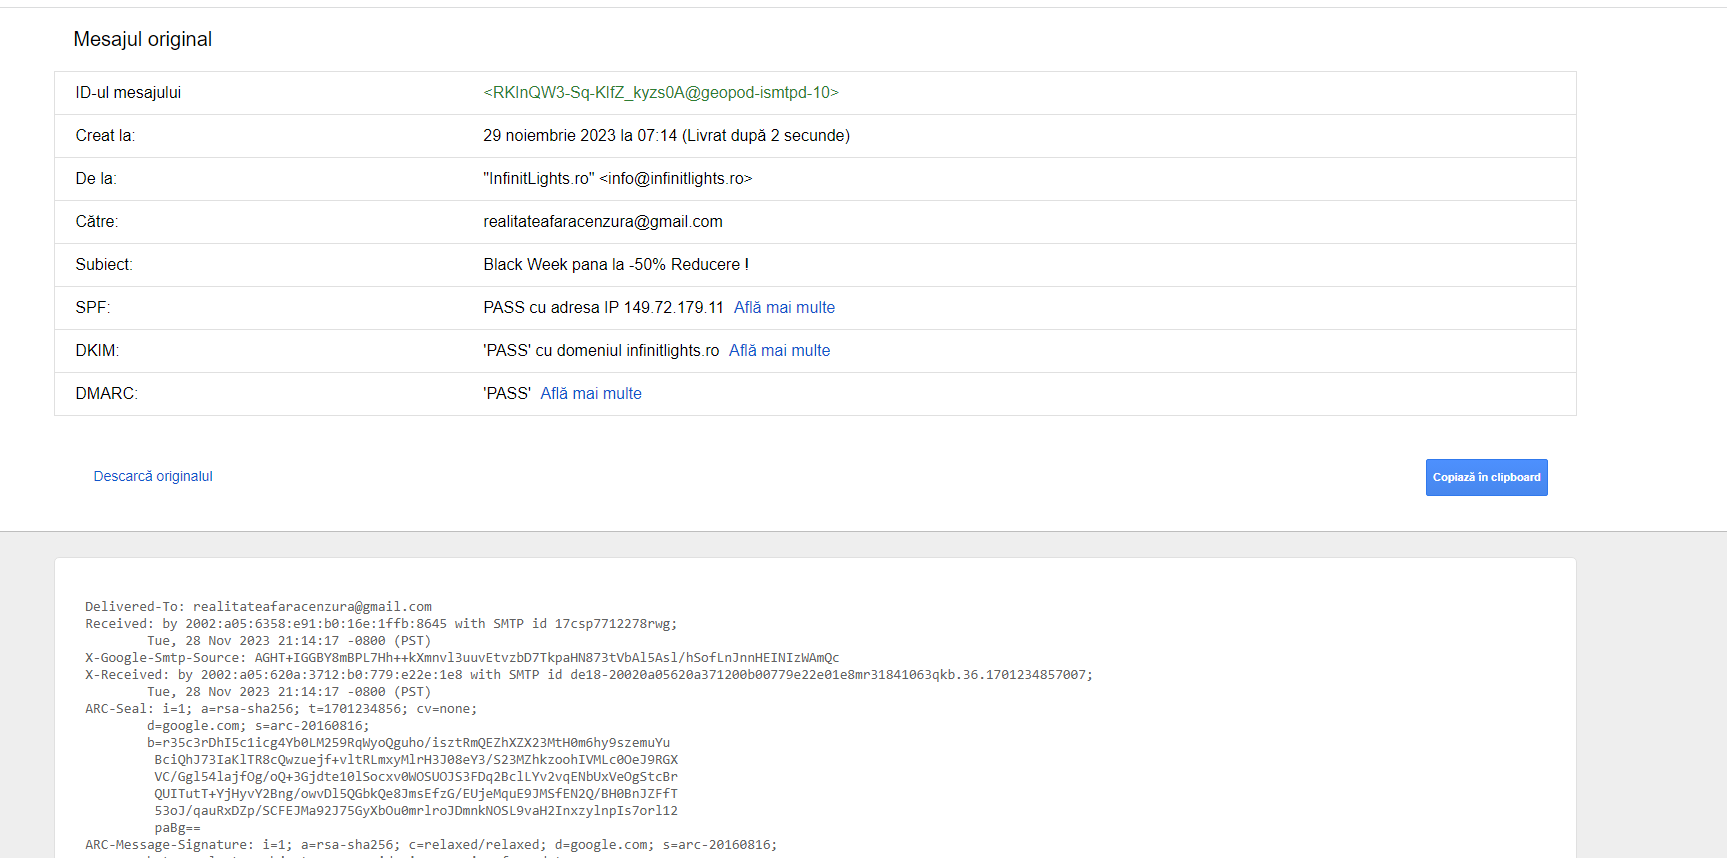Click the 'Mesajul original' heading
The height and width of the screenshot is (858, 1727).
coord(143,40)
